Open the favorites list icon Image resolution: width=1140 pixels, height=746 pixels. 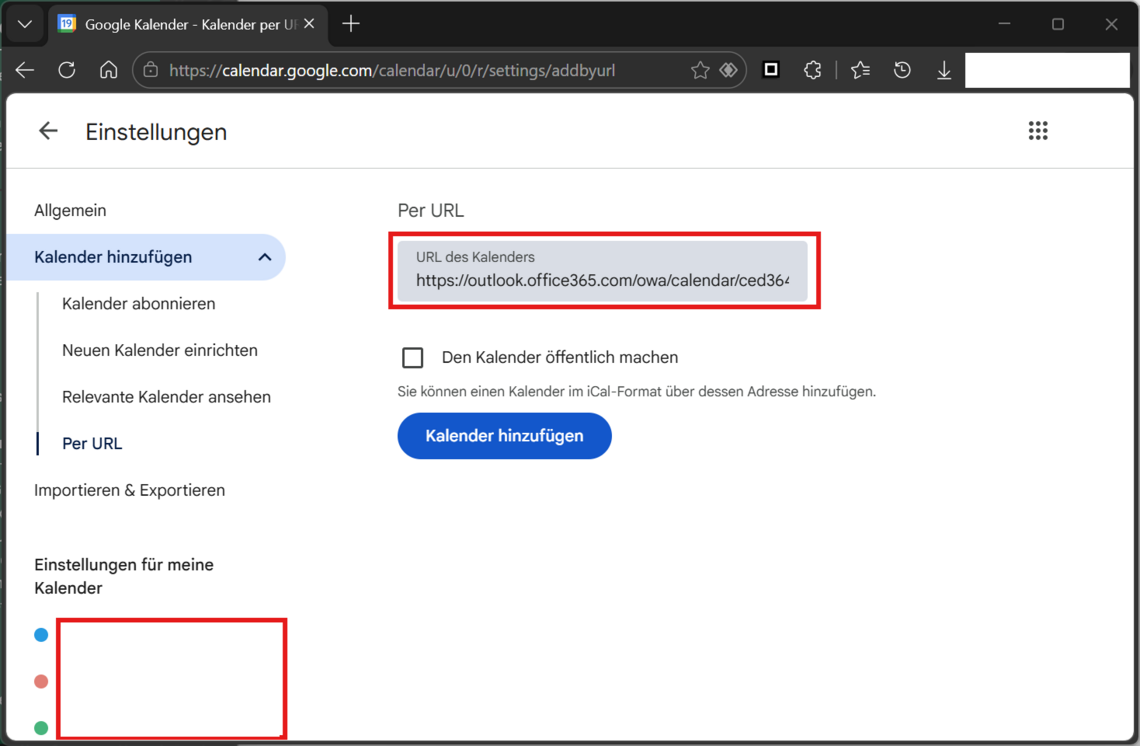tap(860, 70)
